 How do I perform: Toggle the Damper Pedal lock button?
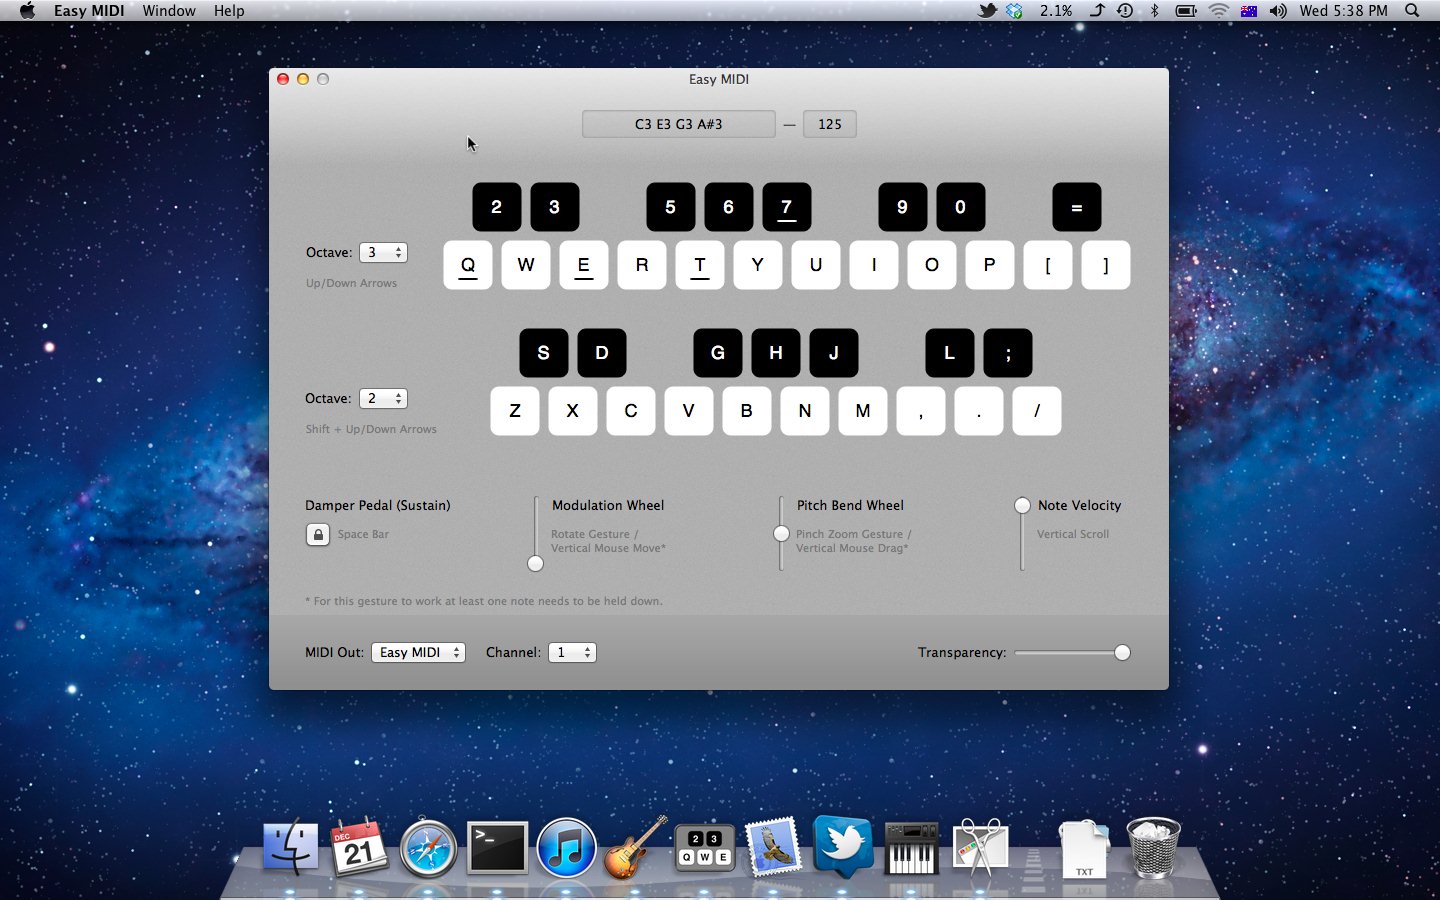click(317, 534)
